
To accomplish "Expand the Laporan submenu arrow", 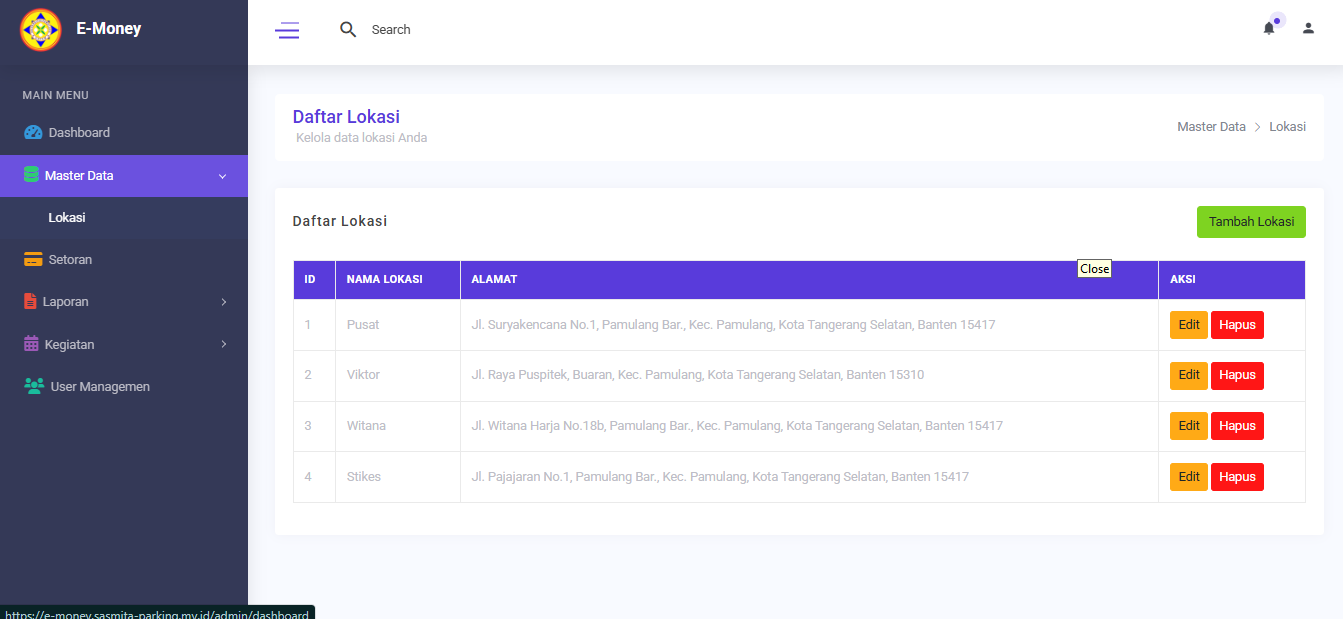I will 223,302.
